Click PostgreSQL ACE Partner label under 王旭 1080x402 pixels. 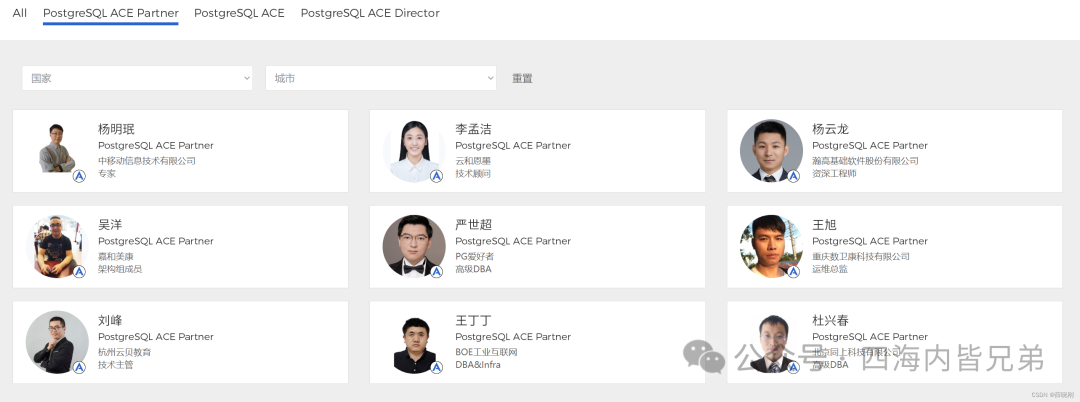point(870,242)
